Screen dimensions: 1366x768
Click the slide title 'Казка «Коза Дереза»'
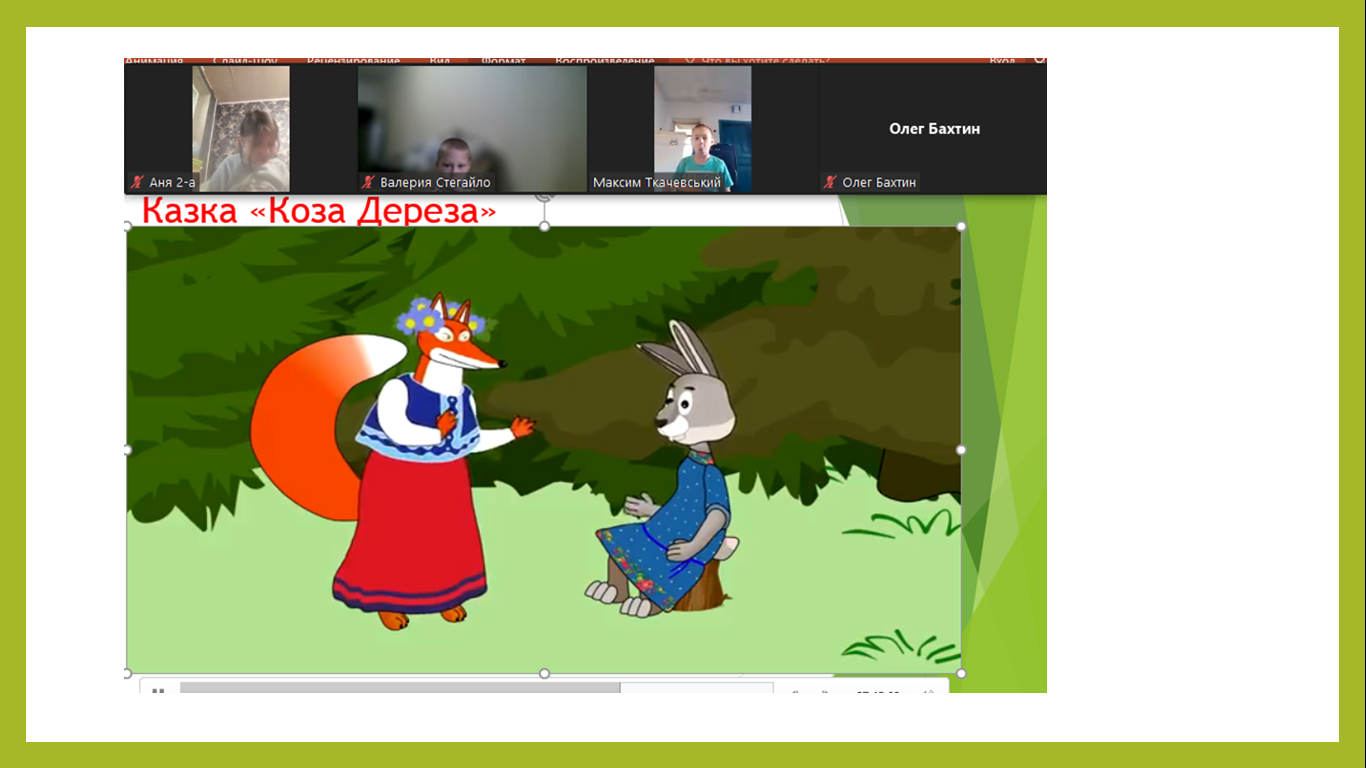pyautogui.click(x=319, y=212)
